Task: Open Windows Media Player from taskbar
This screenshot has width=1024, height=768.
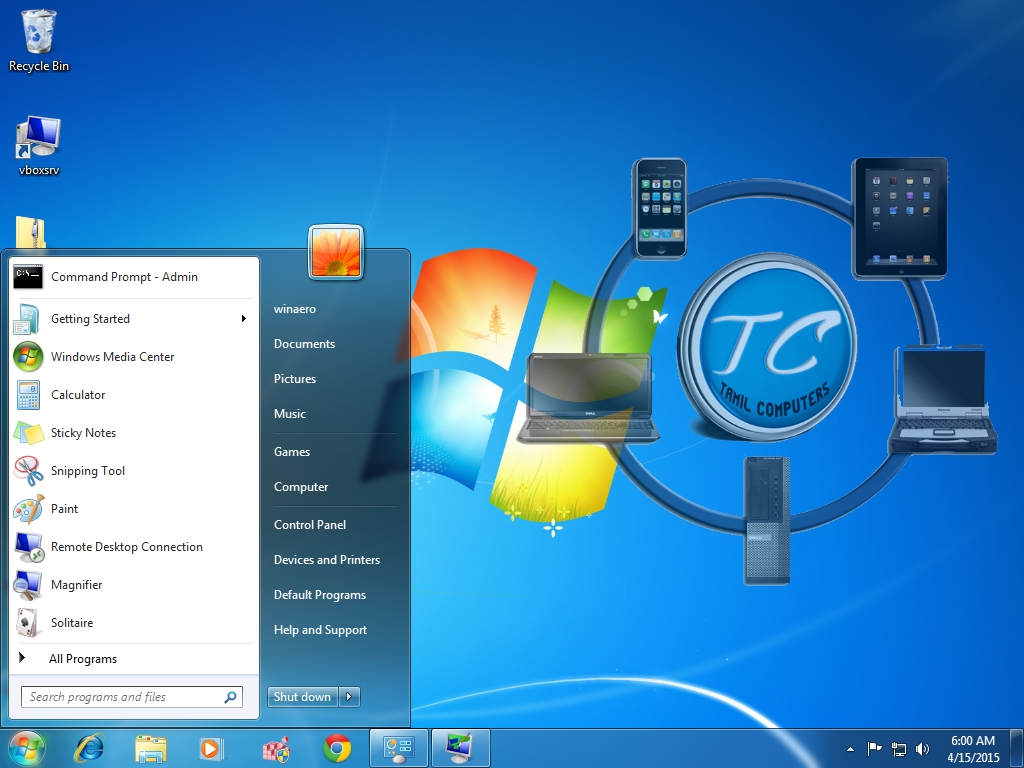Action: coord(211,748)
